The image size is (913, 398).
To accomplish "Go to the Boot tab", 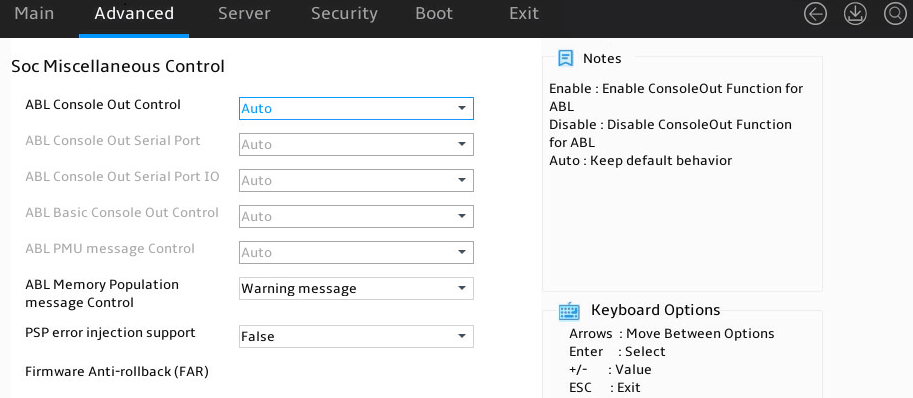I will coord(434,14).
